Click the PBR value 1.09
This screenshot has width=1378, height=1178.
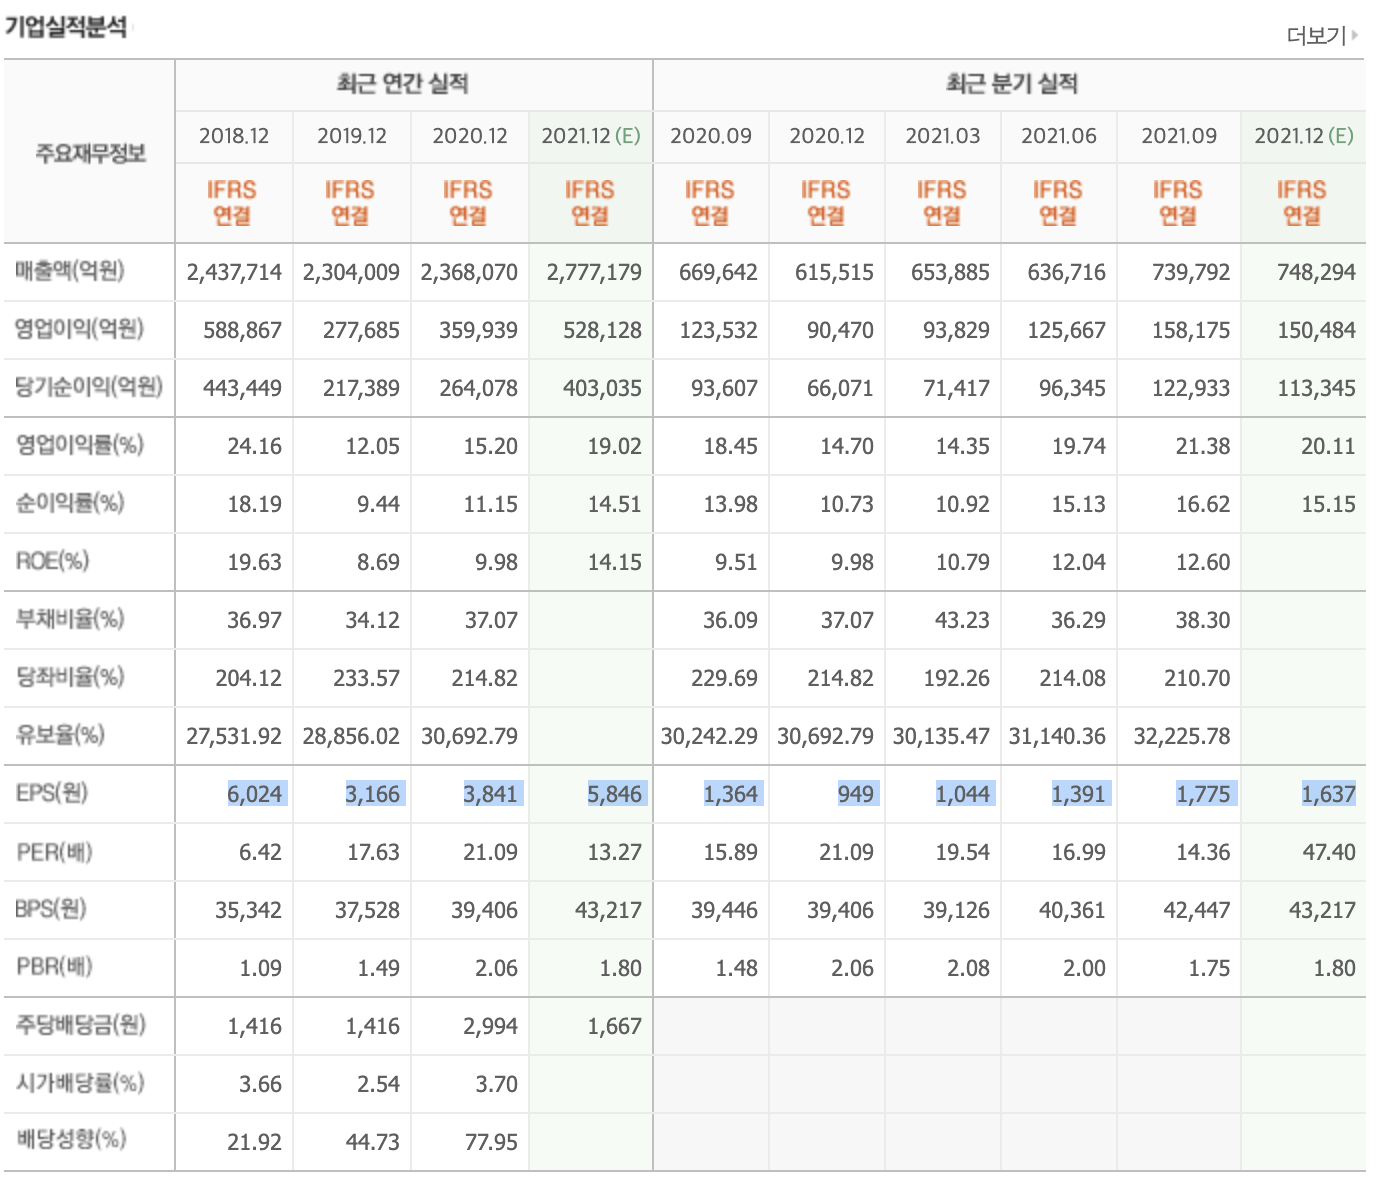(x=260, y=968)
